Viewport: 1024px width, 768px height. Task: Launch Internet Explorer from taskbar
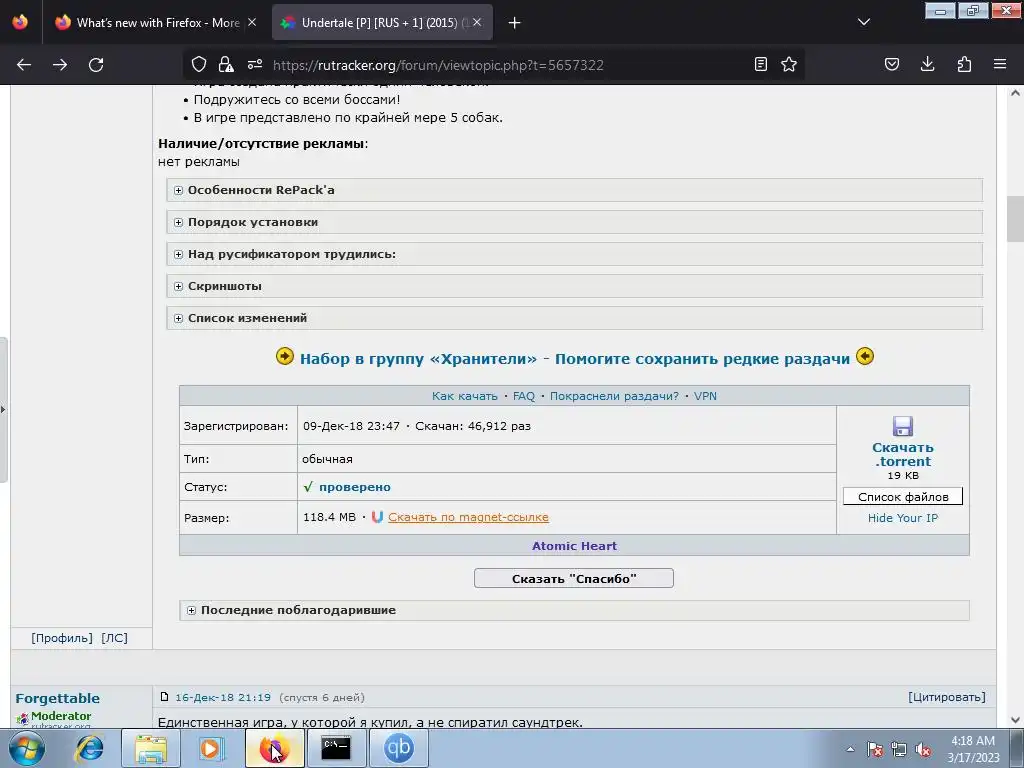click(89, 748)
